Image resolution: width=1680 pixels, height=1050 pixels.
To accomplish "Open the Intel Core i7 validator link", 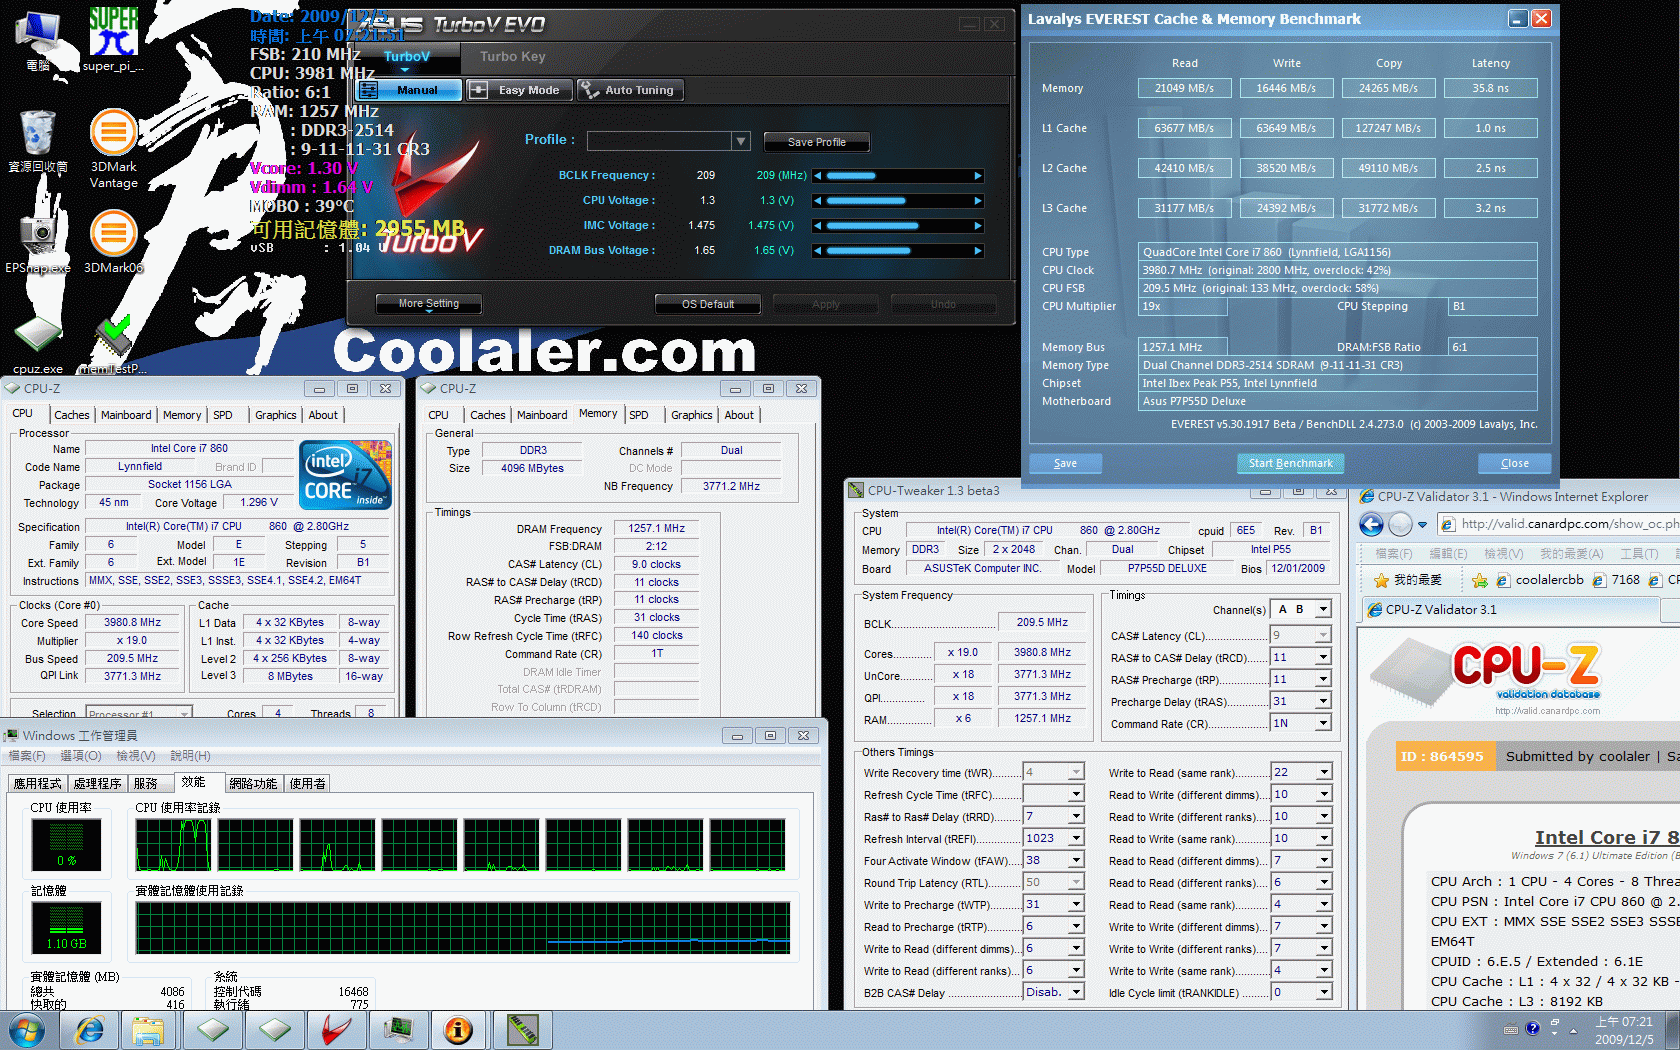I will coord(1607,838).
